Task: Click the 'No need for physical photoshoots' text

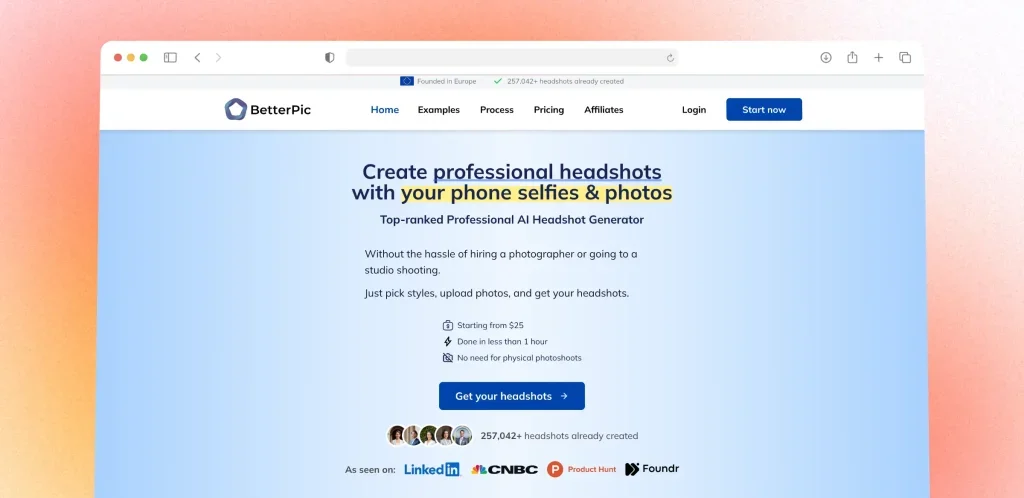Action: coord(519,358)
